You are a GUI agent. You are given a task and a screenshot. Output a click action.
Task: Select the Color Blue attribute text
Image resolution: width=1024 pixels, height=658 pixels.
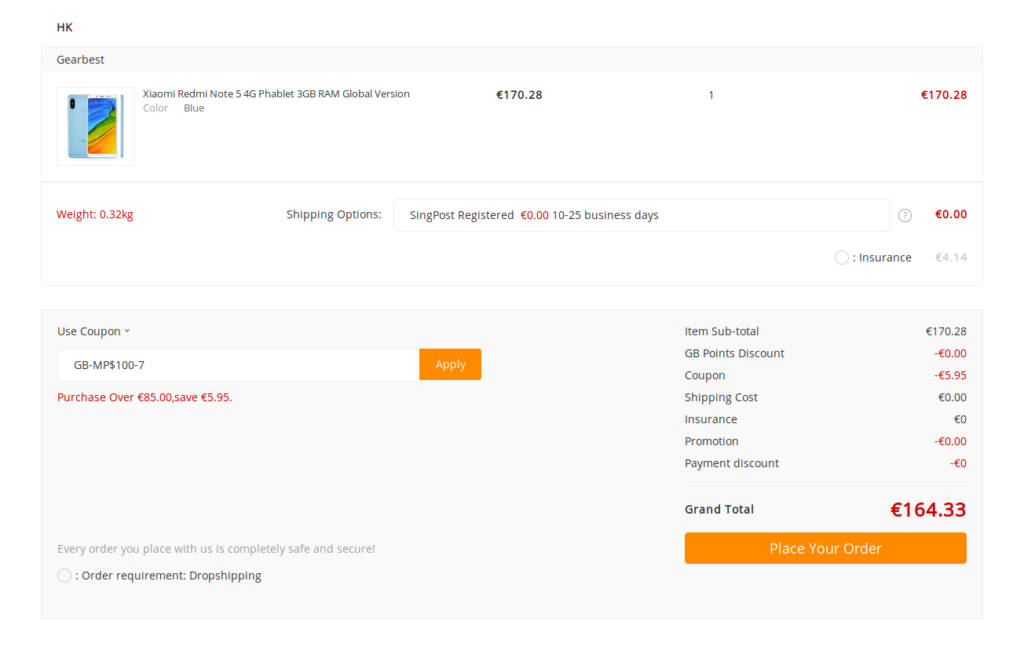click(x=174, y=108)
